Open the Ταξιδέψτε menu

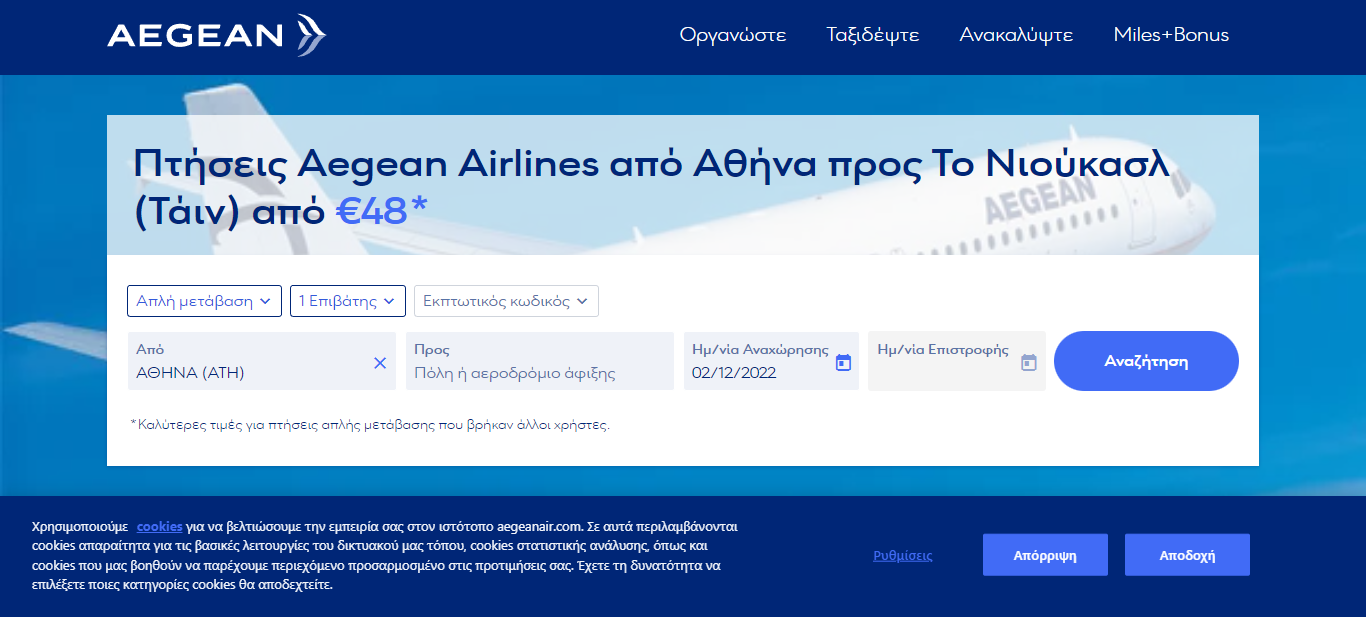(x=872, y=35)
